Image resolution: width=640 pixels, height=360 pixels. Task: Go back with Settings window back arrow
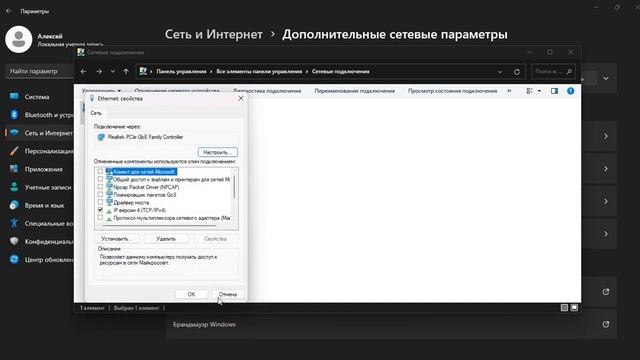tap(9, 11)
